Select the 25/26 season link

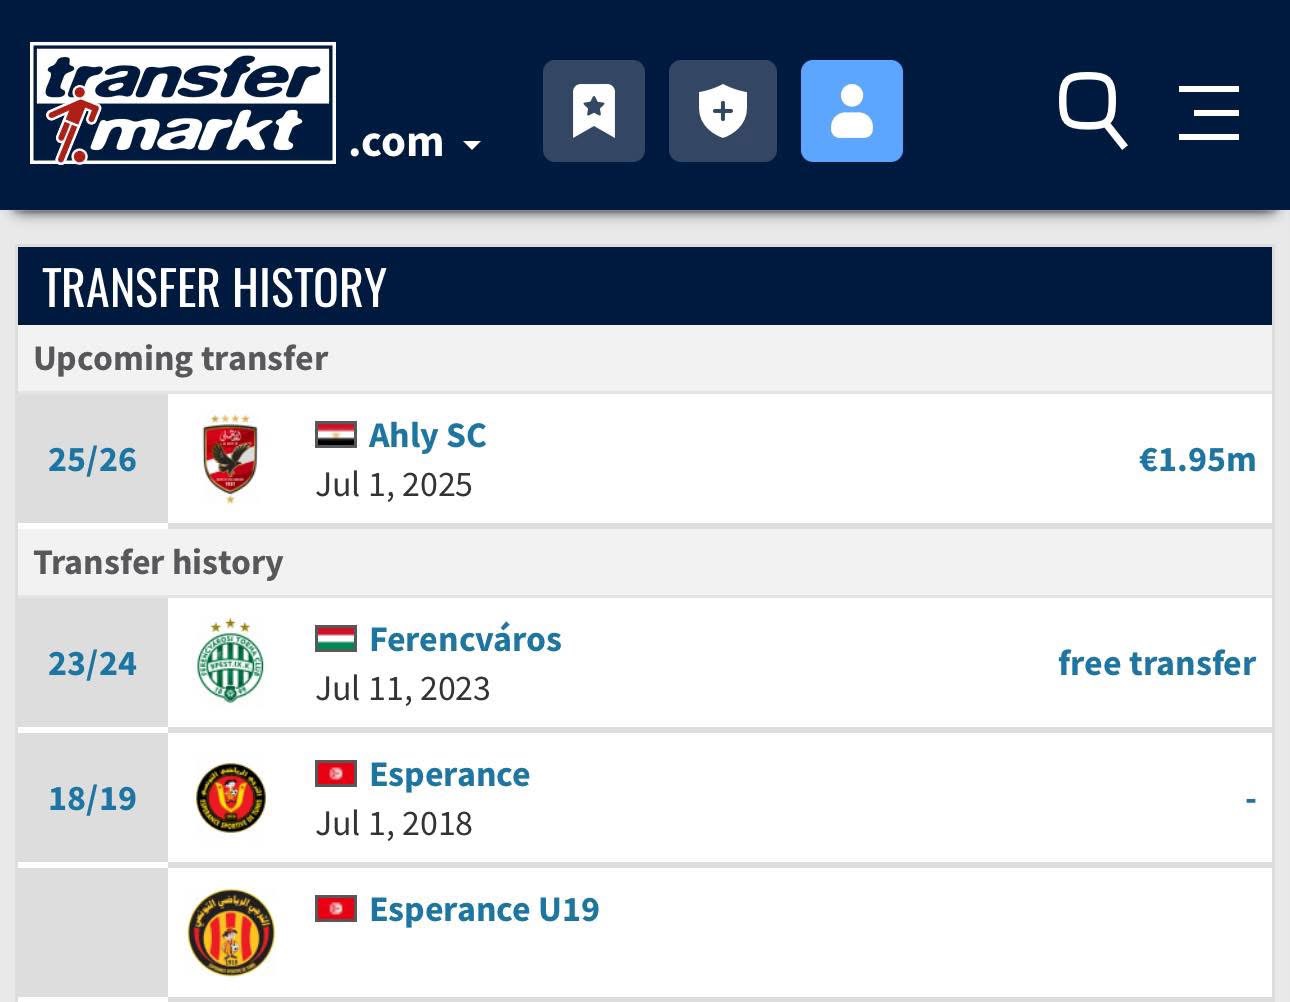pos(92,460)
